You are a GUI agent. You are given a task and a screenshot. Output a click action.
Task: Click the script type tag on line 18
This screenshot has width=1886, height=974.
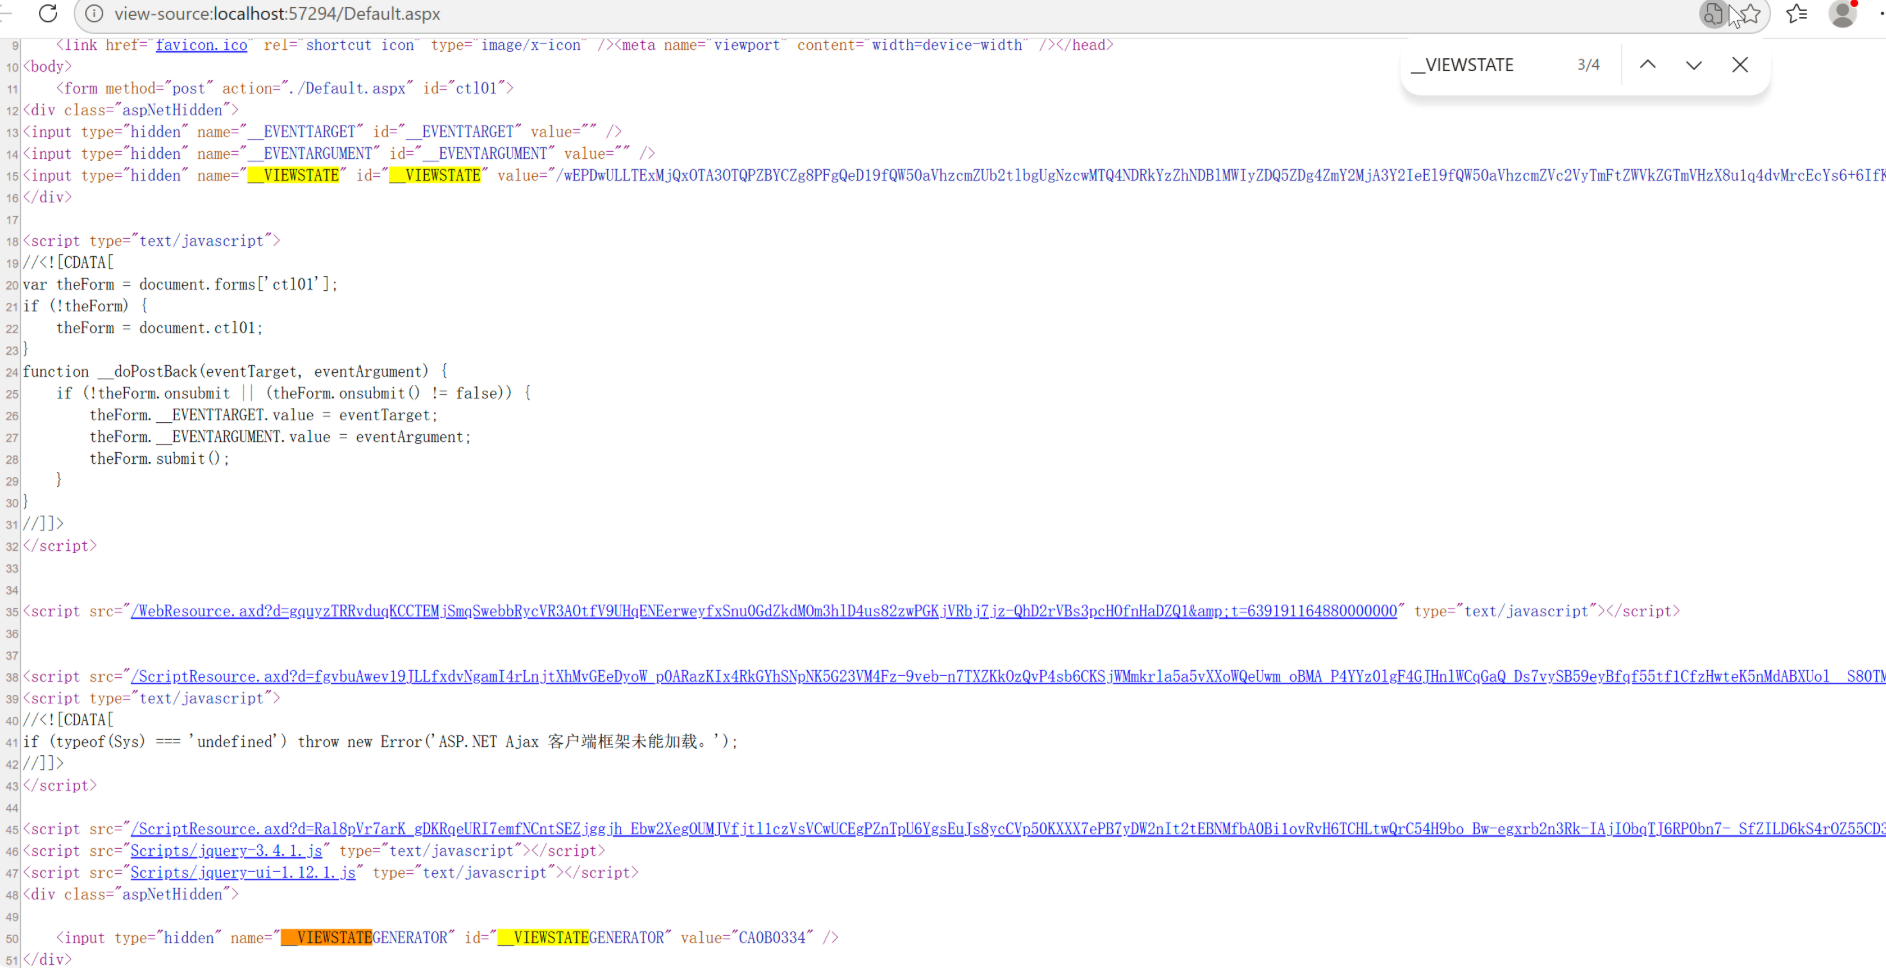click(x=152, y=241)
